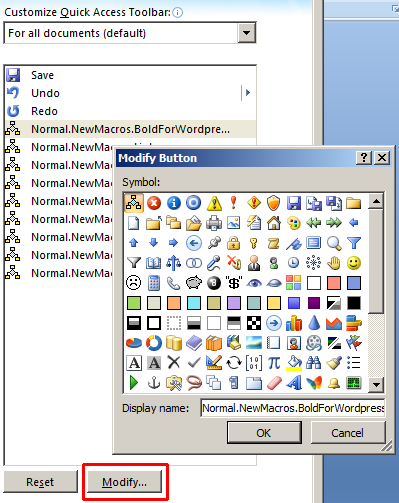Choose the pie chart symbol
Image resolution: width=399 pixels, height=503 pixels.
(134, 343)
